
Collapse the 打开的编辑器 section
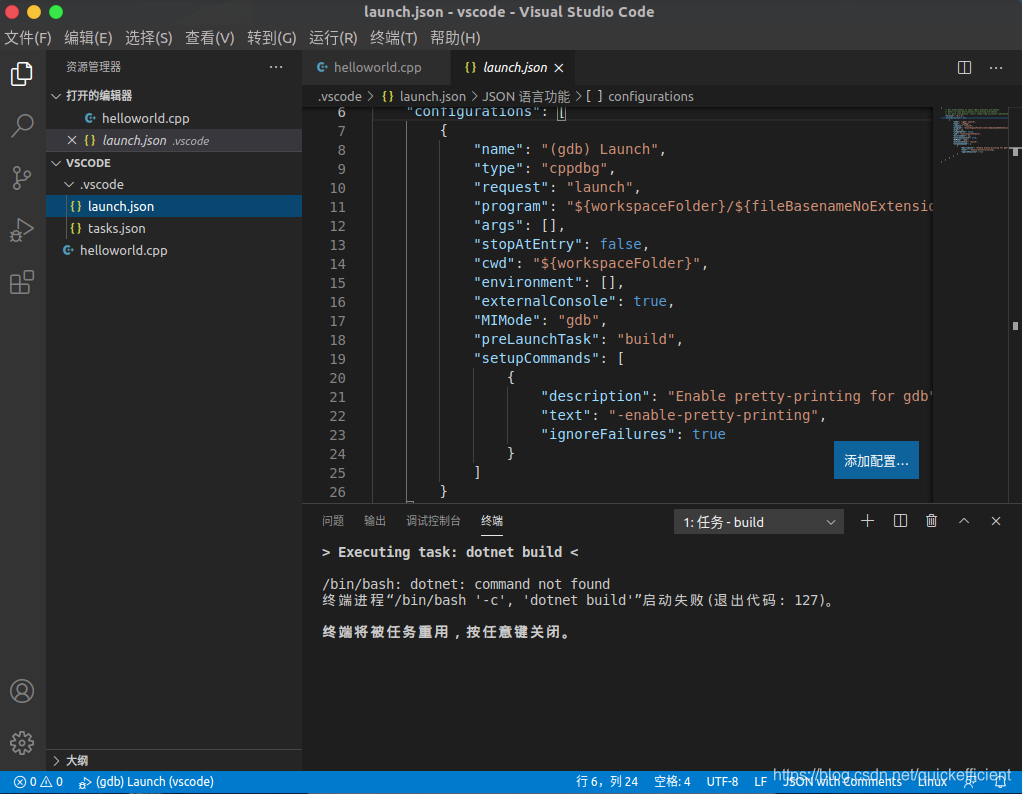(x=56, y=96)
